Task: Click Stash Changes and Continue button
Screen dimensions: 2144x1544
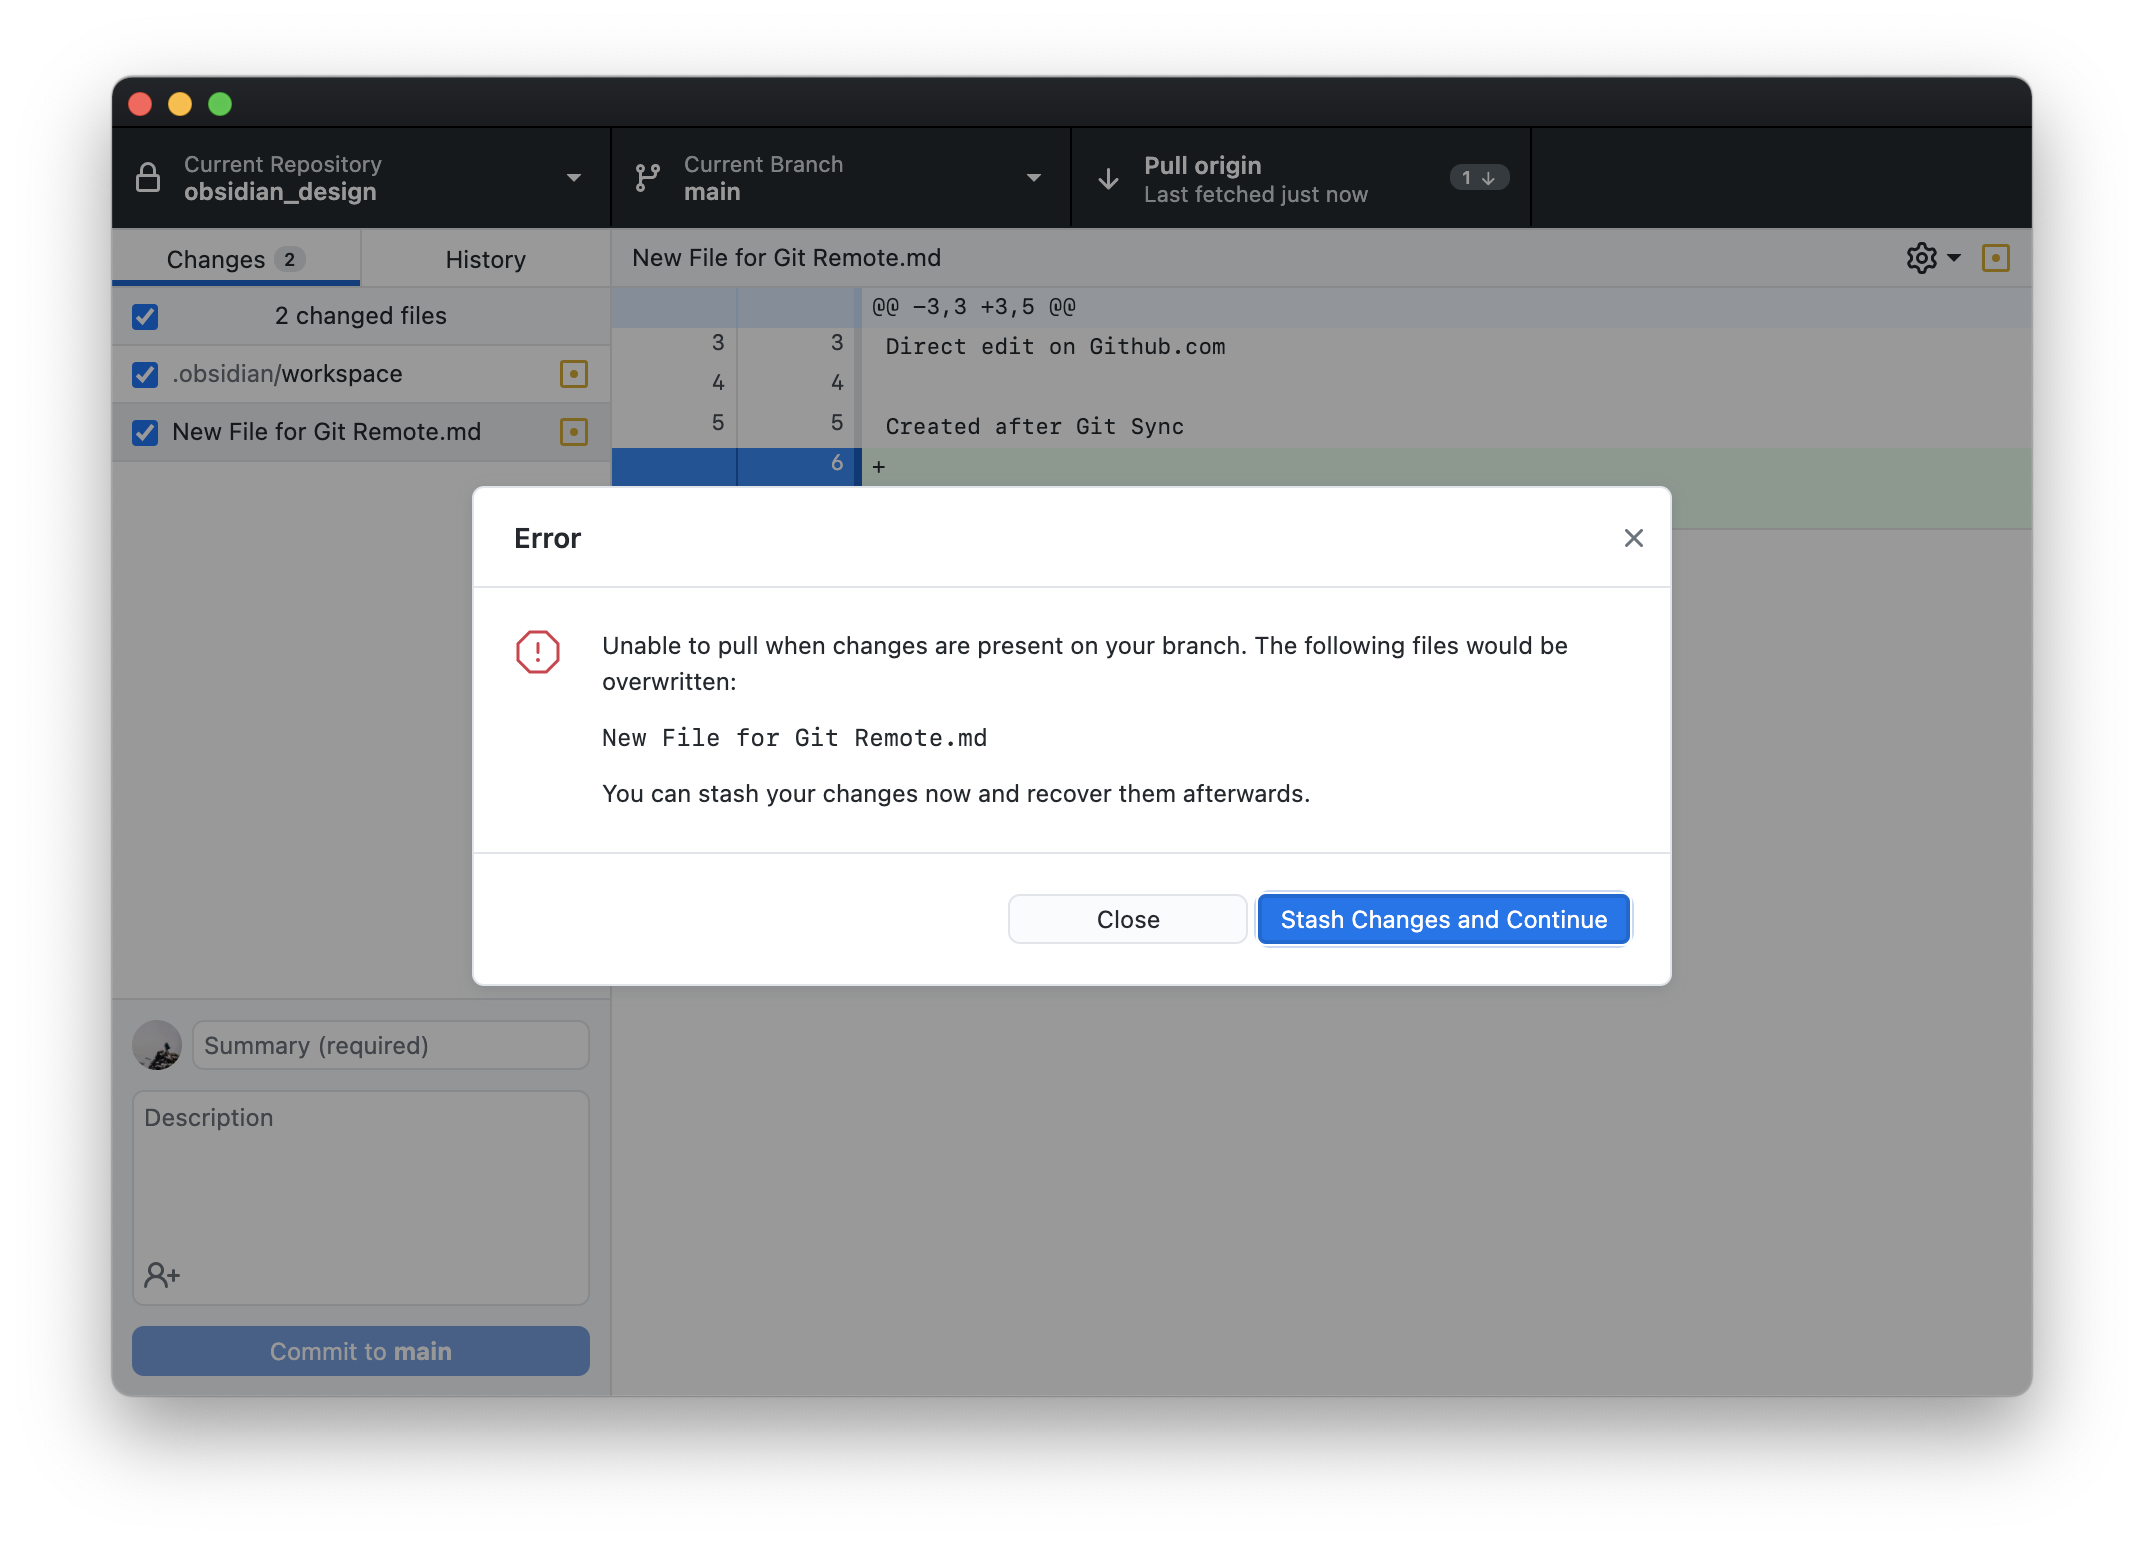Action: [1442, 918]
